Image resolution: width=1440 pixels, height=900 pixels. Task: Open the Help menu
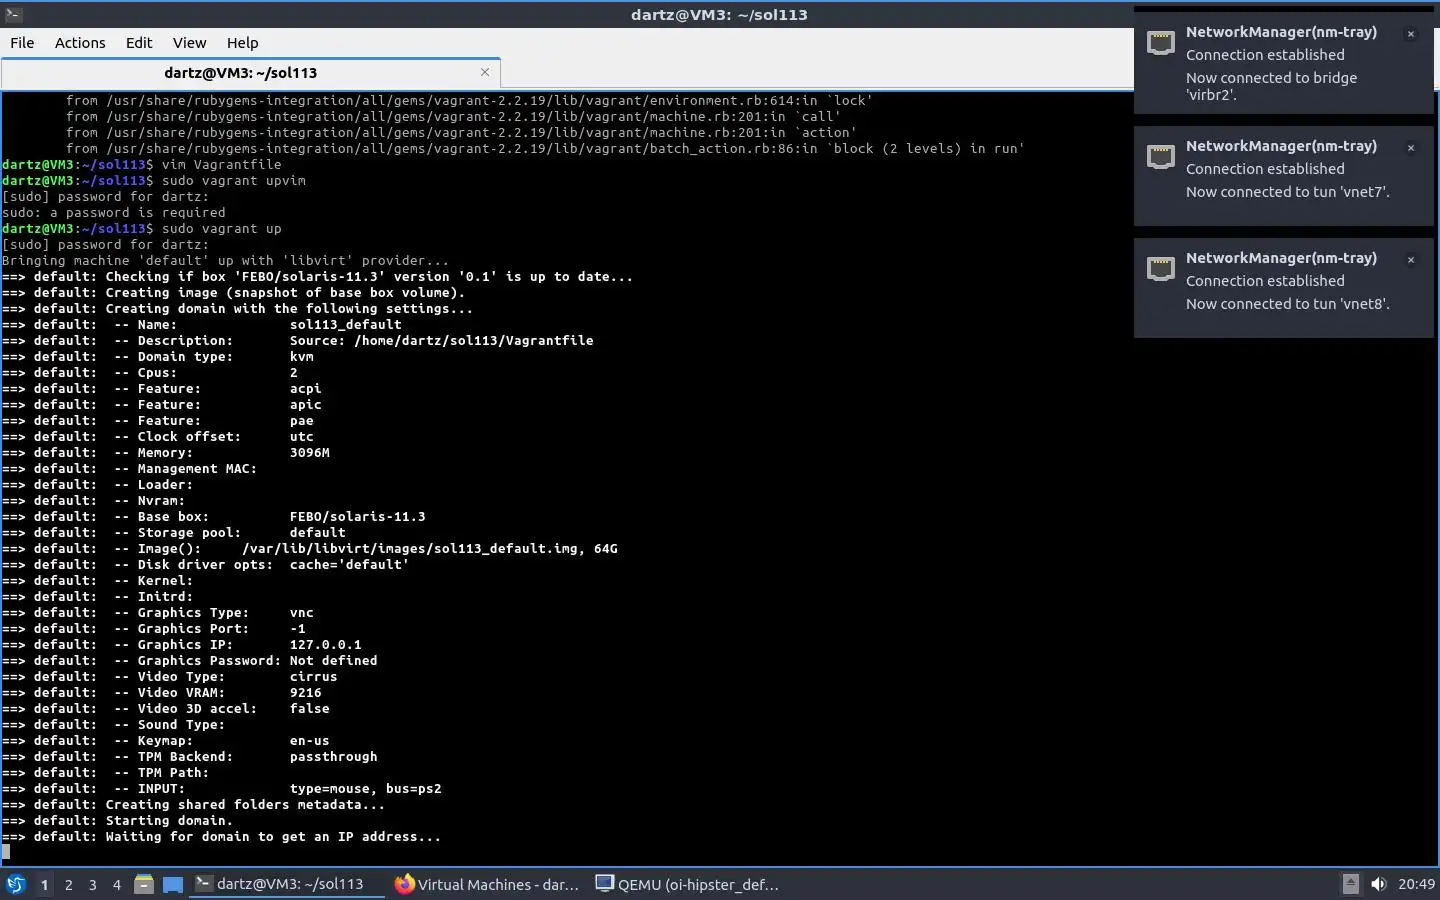242,43
